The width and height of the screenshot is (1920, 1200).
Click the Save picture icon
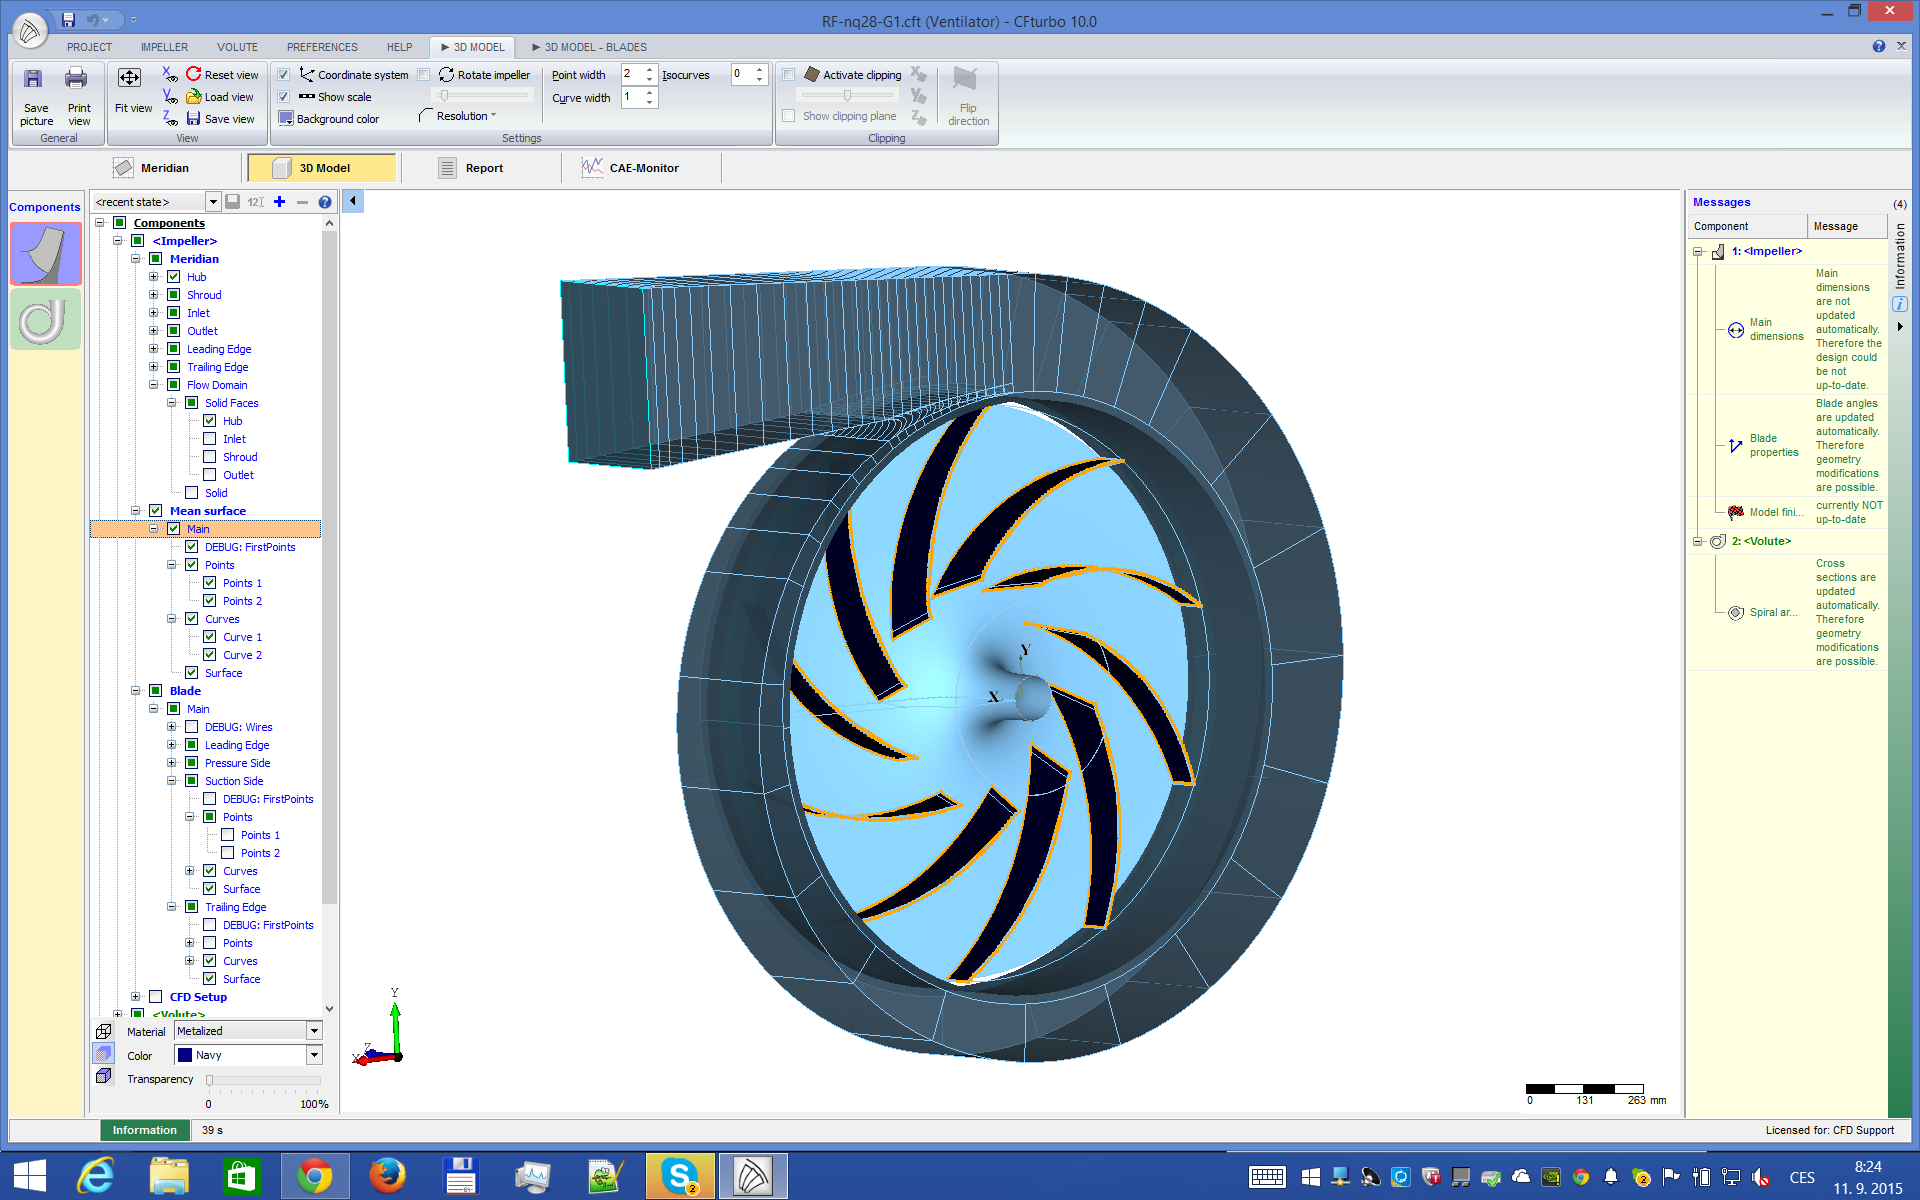(x=34, y=80)
